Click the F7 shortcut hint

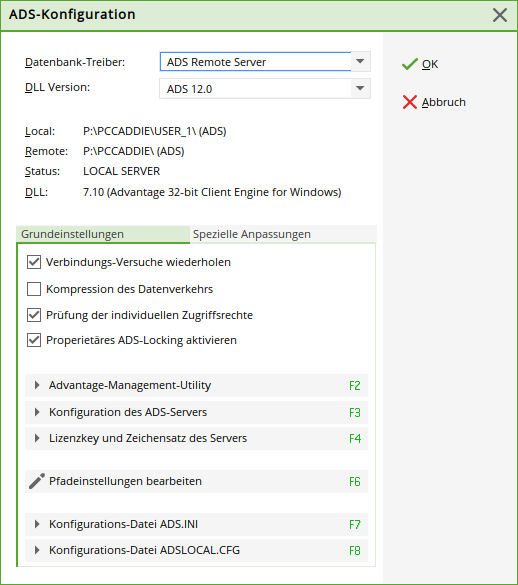tap(355, 525)
